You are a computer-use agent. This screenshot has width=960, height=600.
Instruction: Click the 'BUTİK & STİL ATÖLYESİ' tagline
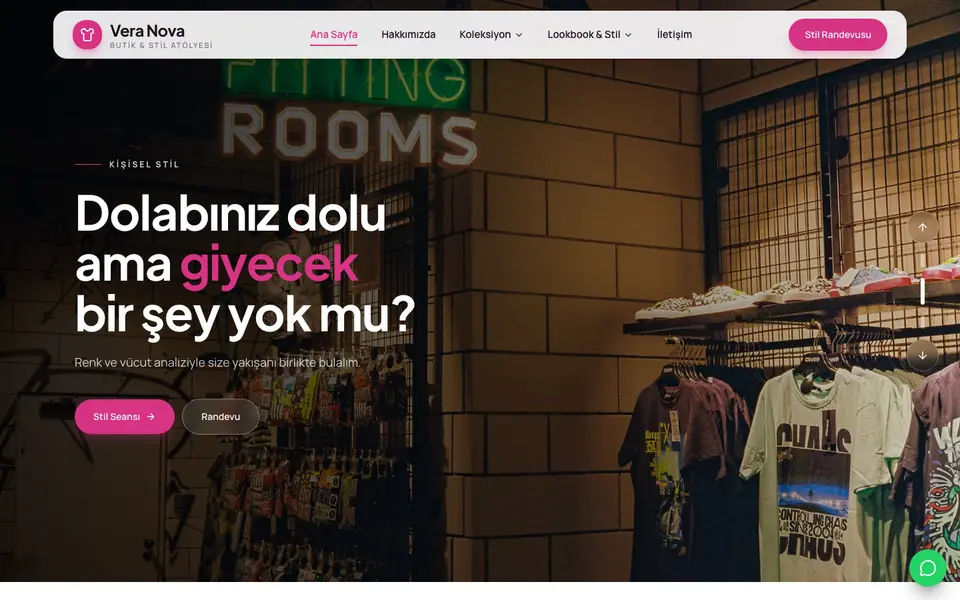tap(161, 45)
